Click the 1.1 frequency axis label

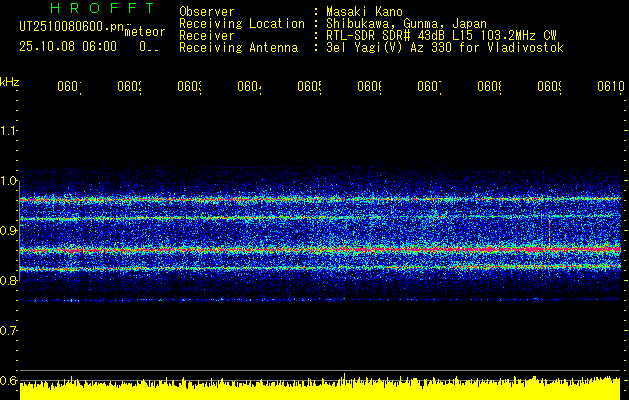tap(8, 130)
